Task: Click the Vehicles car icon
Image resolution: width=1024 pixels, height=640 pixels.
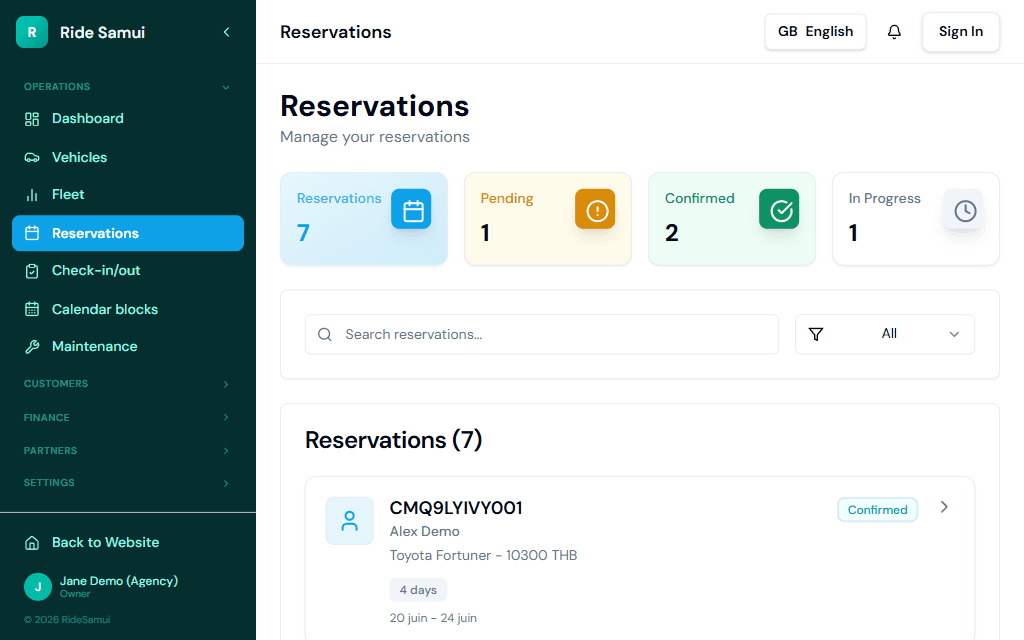Action: [x=32, y=157]
